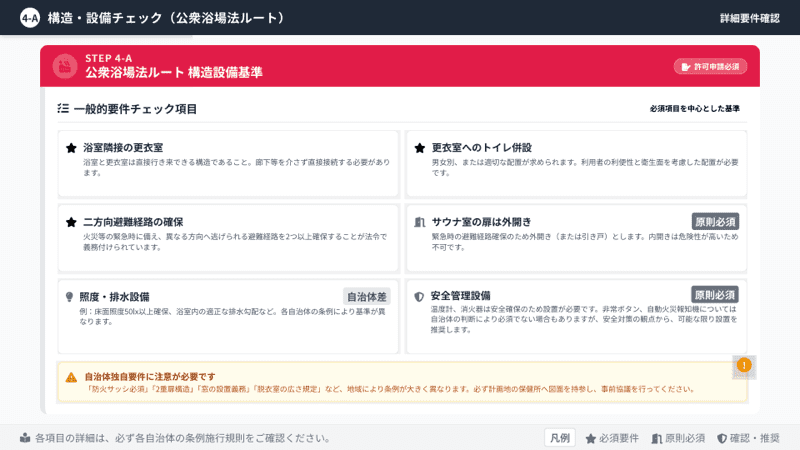Image resolution: width=800 pixels, height=450 pixels.
Task: Select the orange detail text in warning notice
Action: pyautogui.click(x=391, y=389)
